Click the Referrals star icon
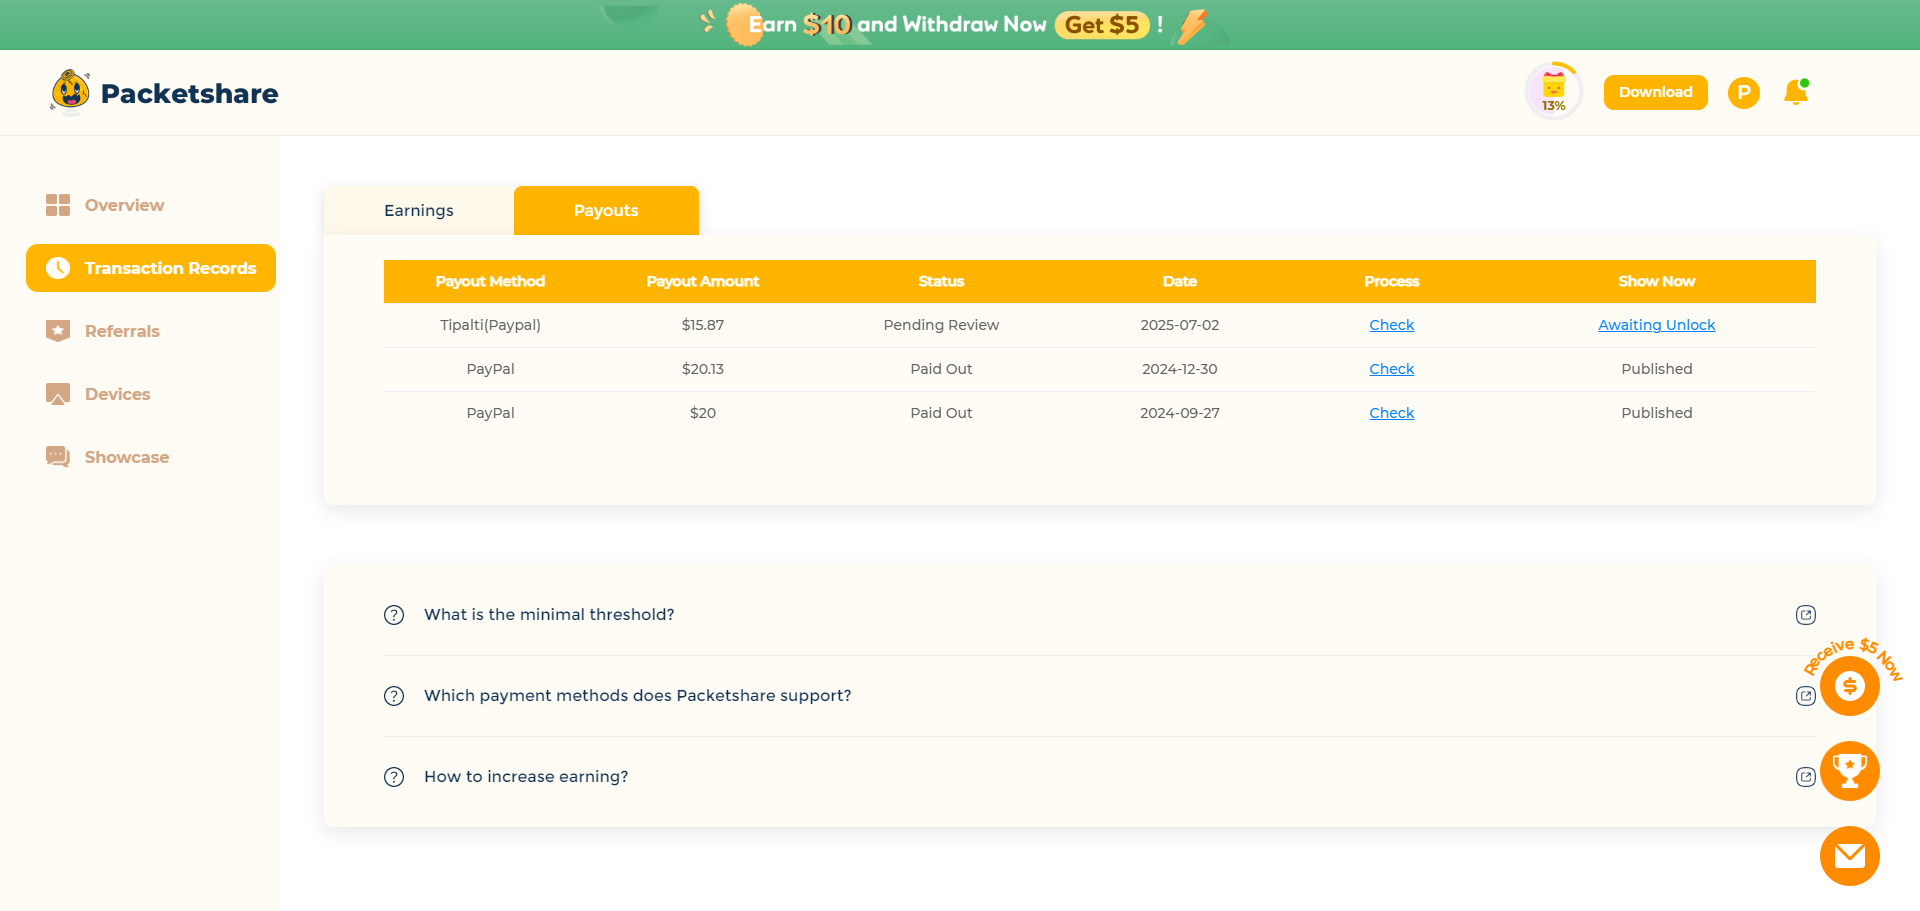The image size is (1920, 911). 58,331
